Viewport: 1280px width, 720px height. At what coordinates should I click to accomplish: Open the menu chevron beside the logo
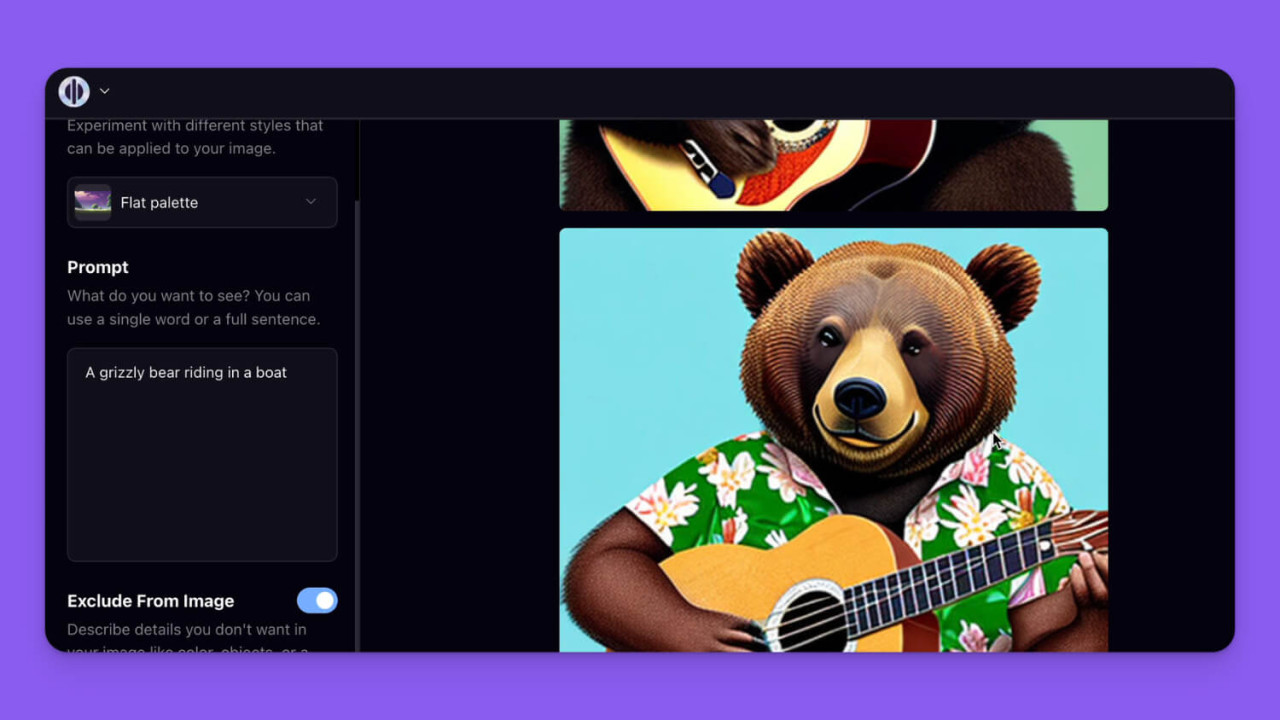pyautogui.click(x=104, y=91)
